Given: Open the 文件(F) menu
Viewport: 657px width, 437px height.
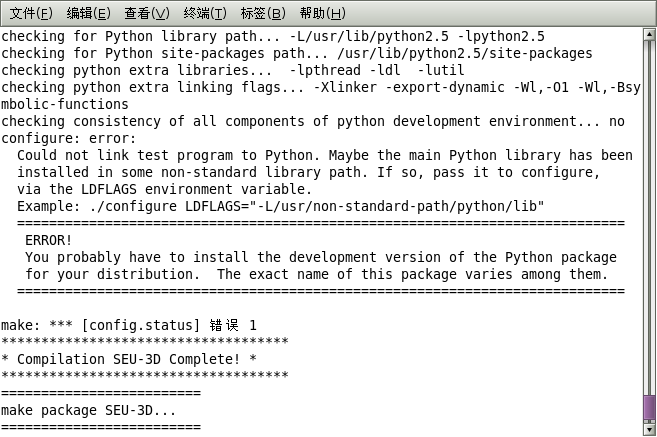Looking at the screenshot, I should click(31, 13).
